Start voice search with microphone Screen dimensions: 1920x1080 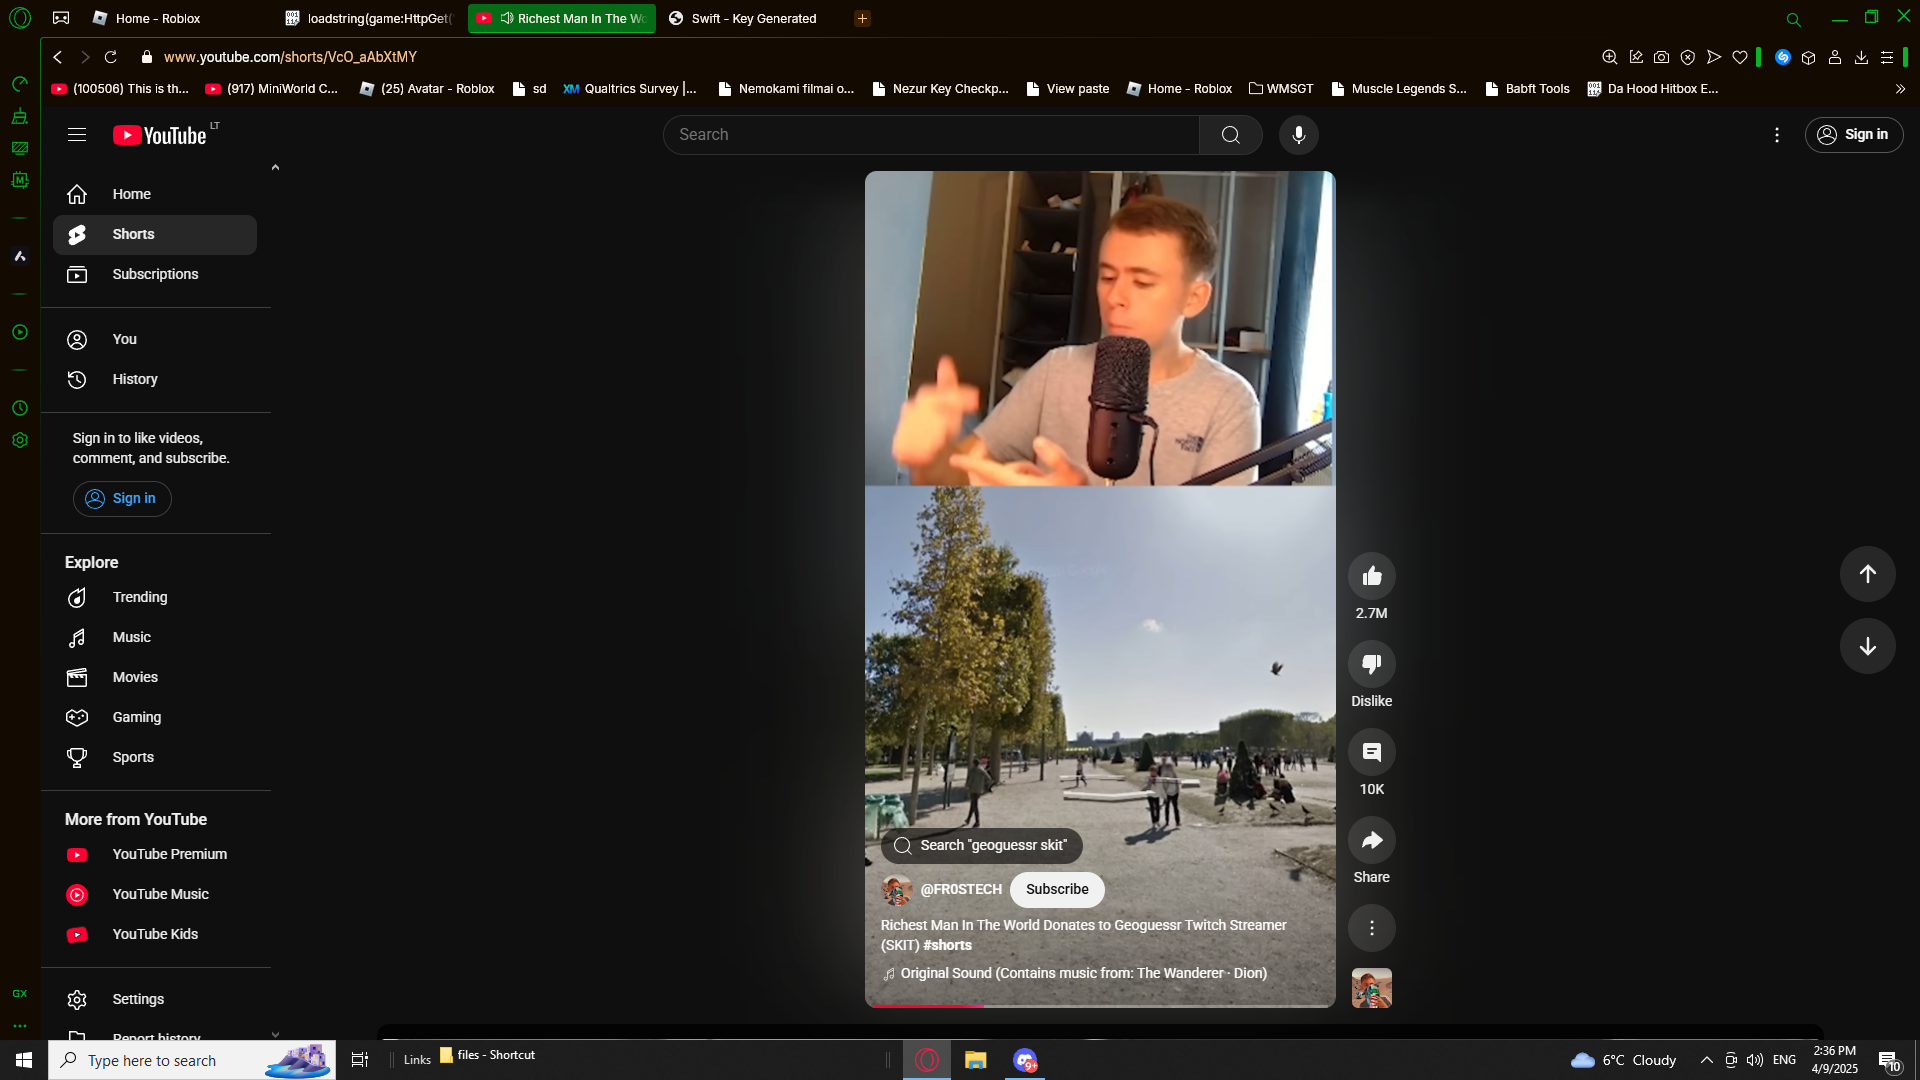(x=1298, y=135)
